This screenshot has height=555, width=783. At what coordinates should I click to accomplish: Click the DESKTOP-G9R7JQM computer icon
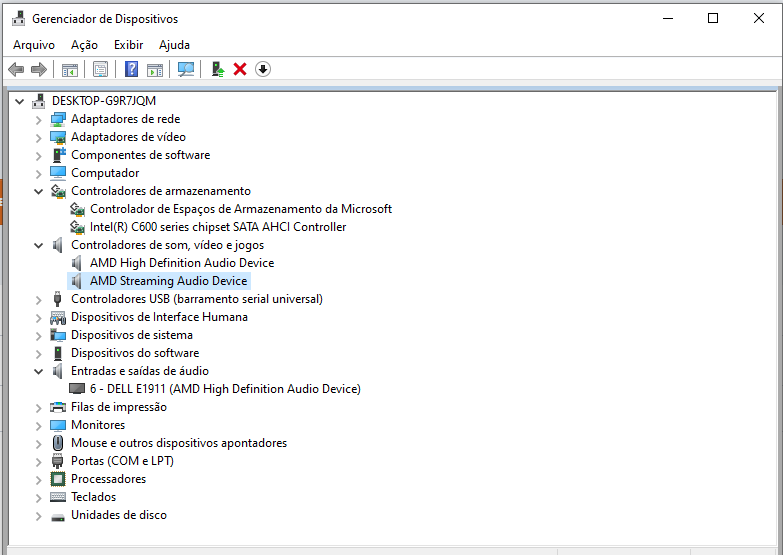click(x=38, y=101)
